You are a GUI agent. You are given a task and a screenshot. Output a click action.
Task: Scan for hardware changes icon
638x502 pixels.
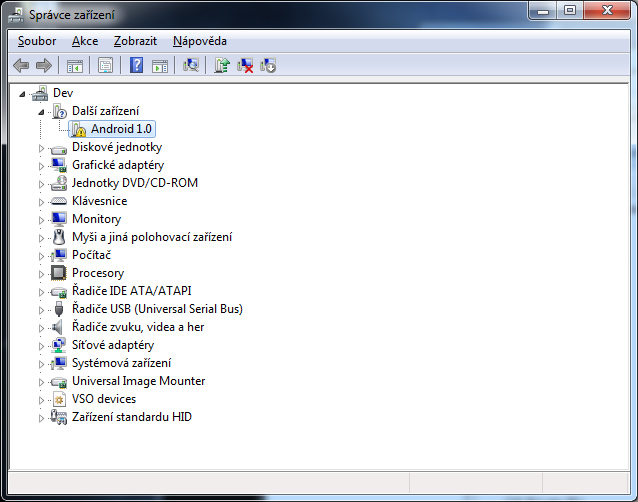(x=190, y=65)
